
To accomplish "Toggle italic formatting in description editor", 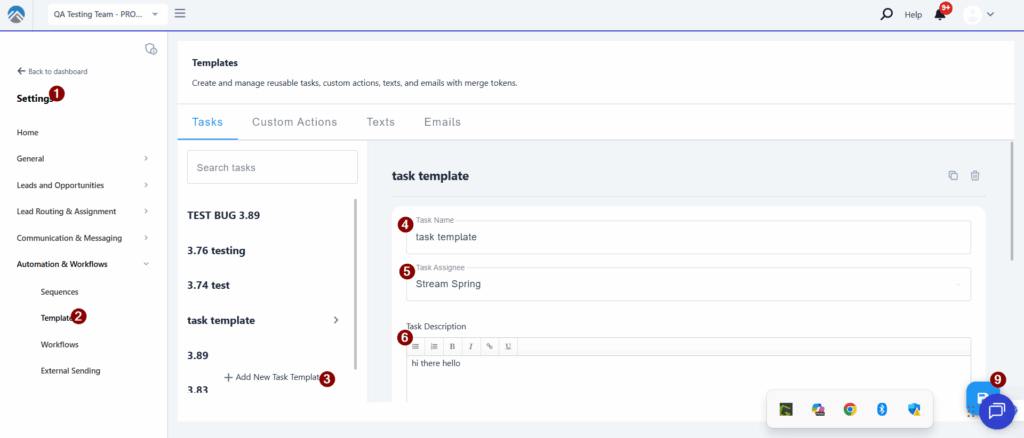I will click(470, 346).
